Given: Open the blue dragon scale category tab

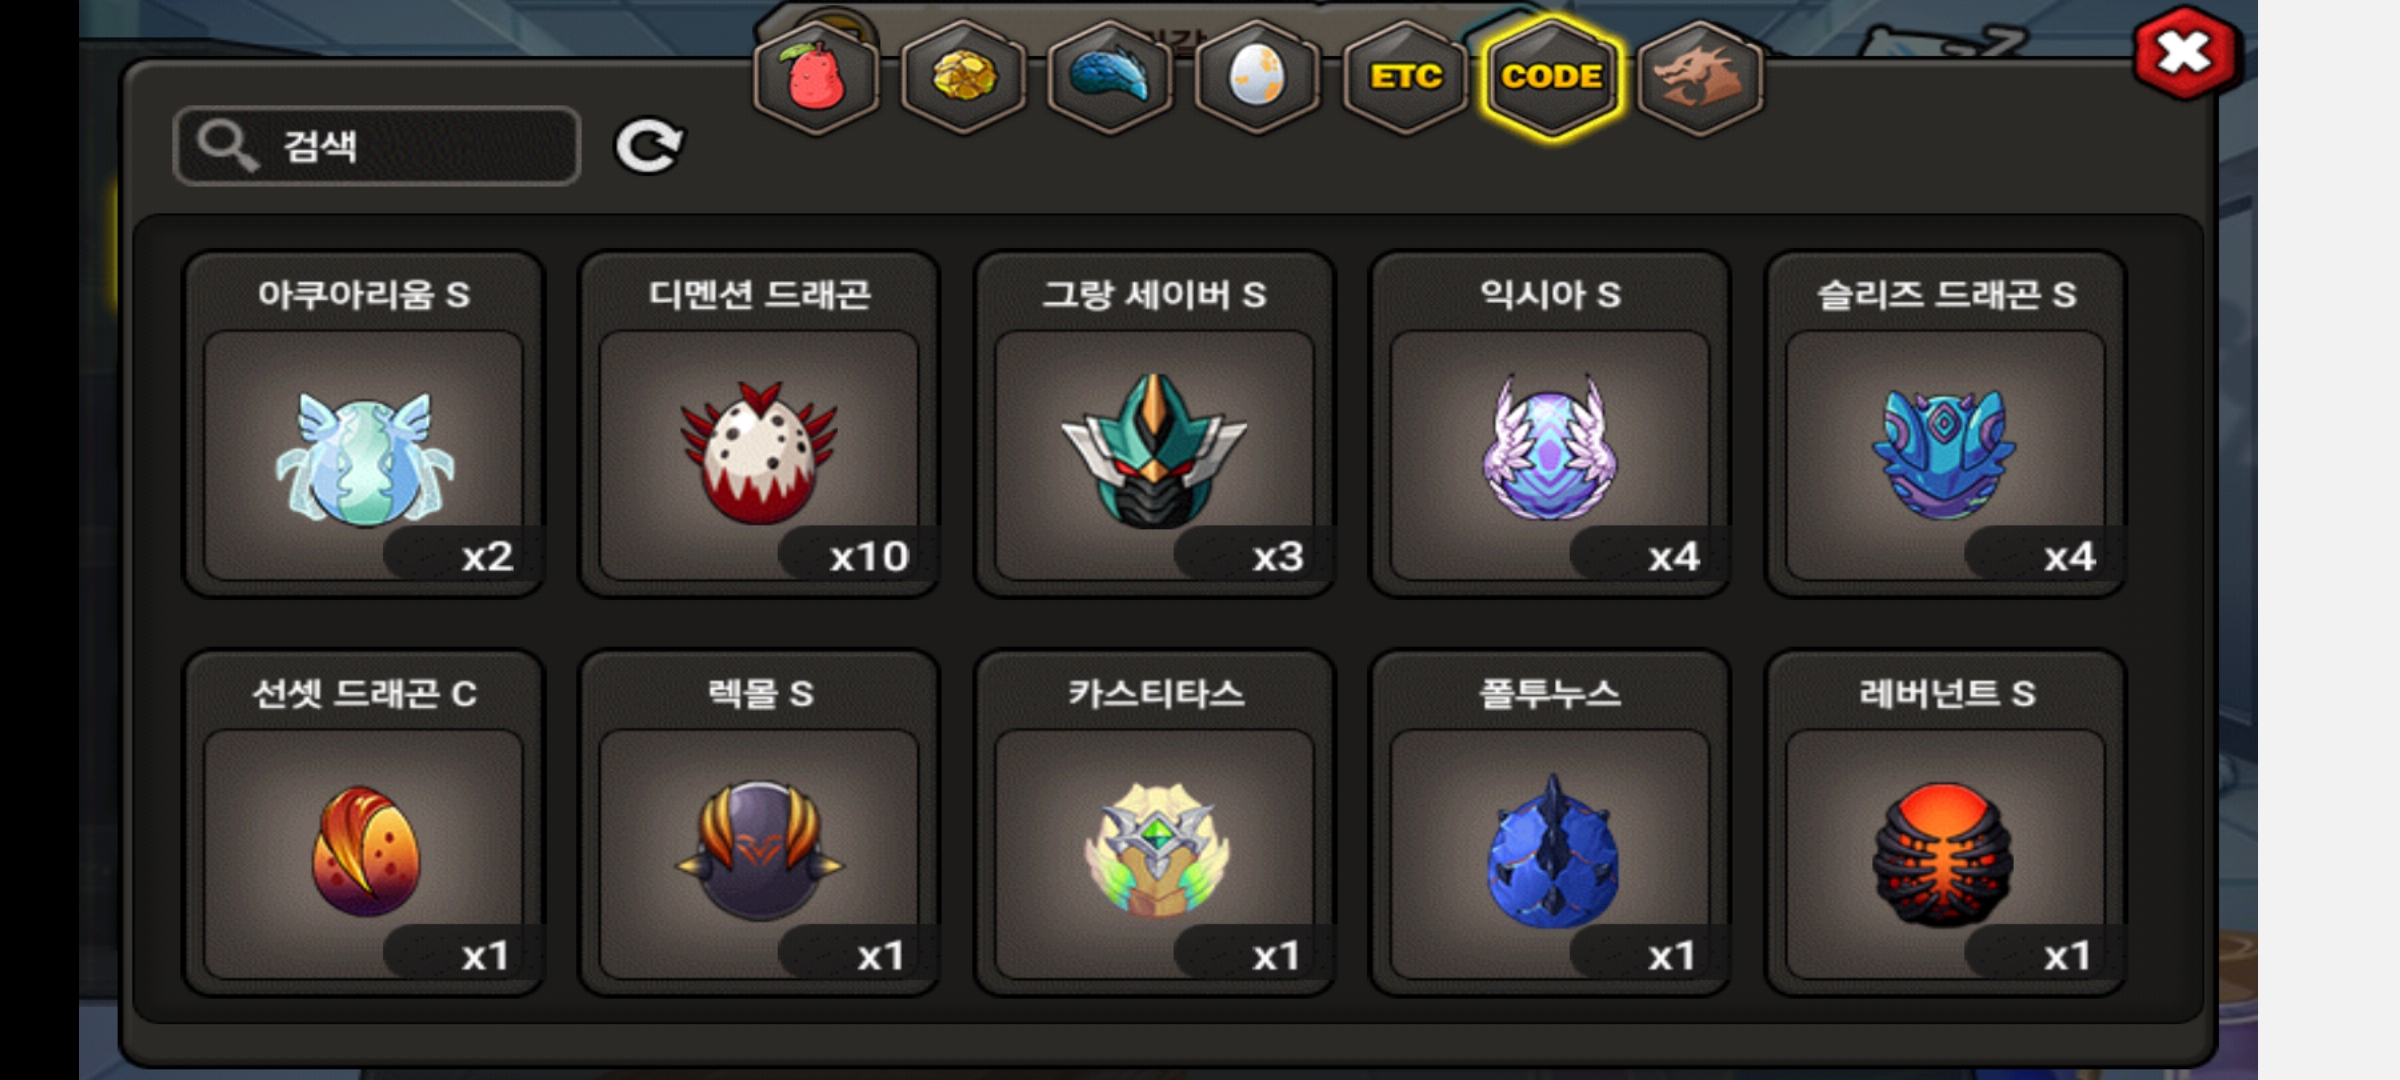Looking at the screenshot, I should click(1110, 78).
